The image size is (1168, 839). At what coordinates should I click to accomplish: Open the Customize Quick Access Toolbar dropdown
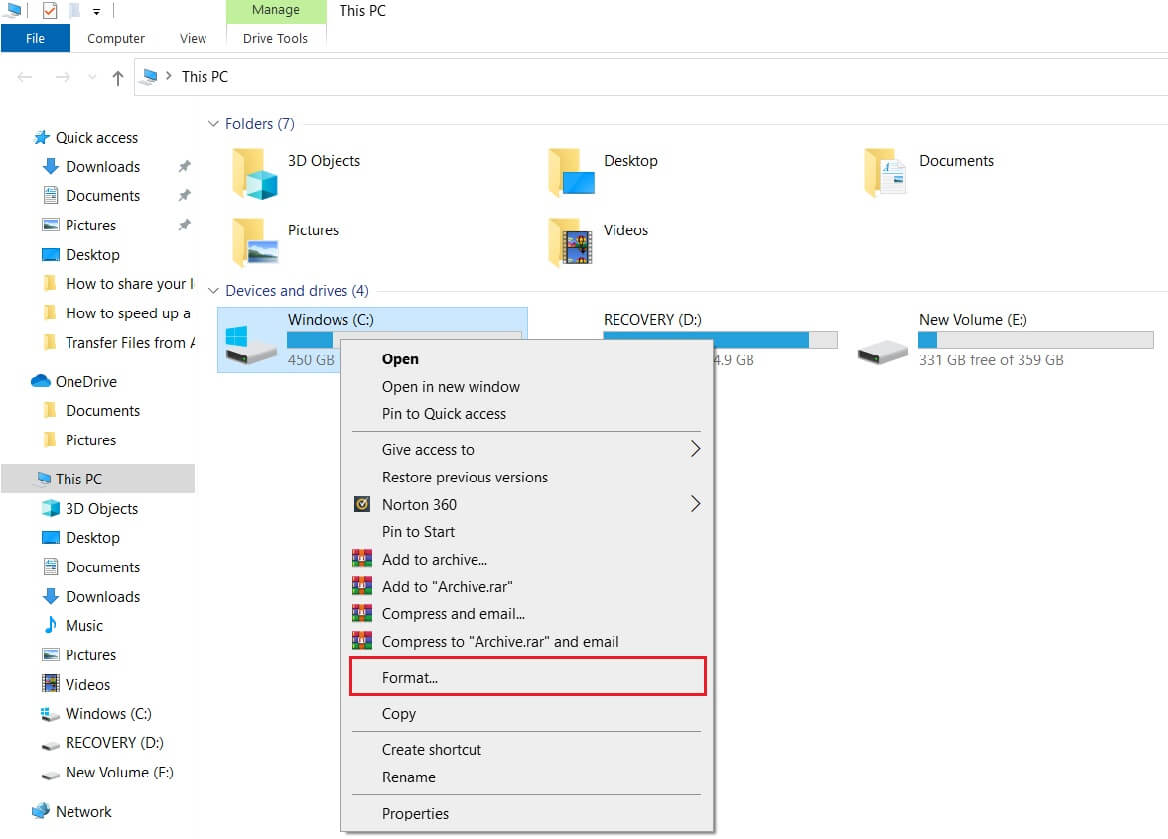click(x=96, y=11)
